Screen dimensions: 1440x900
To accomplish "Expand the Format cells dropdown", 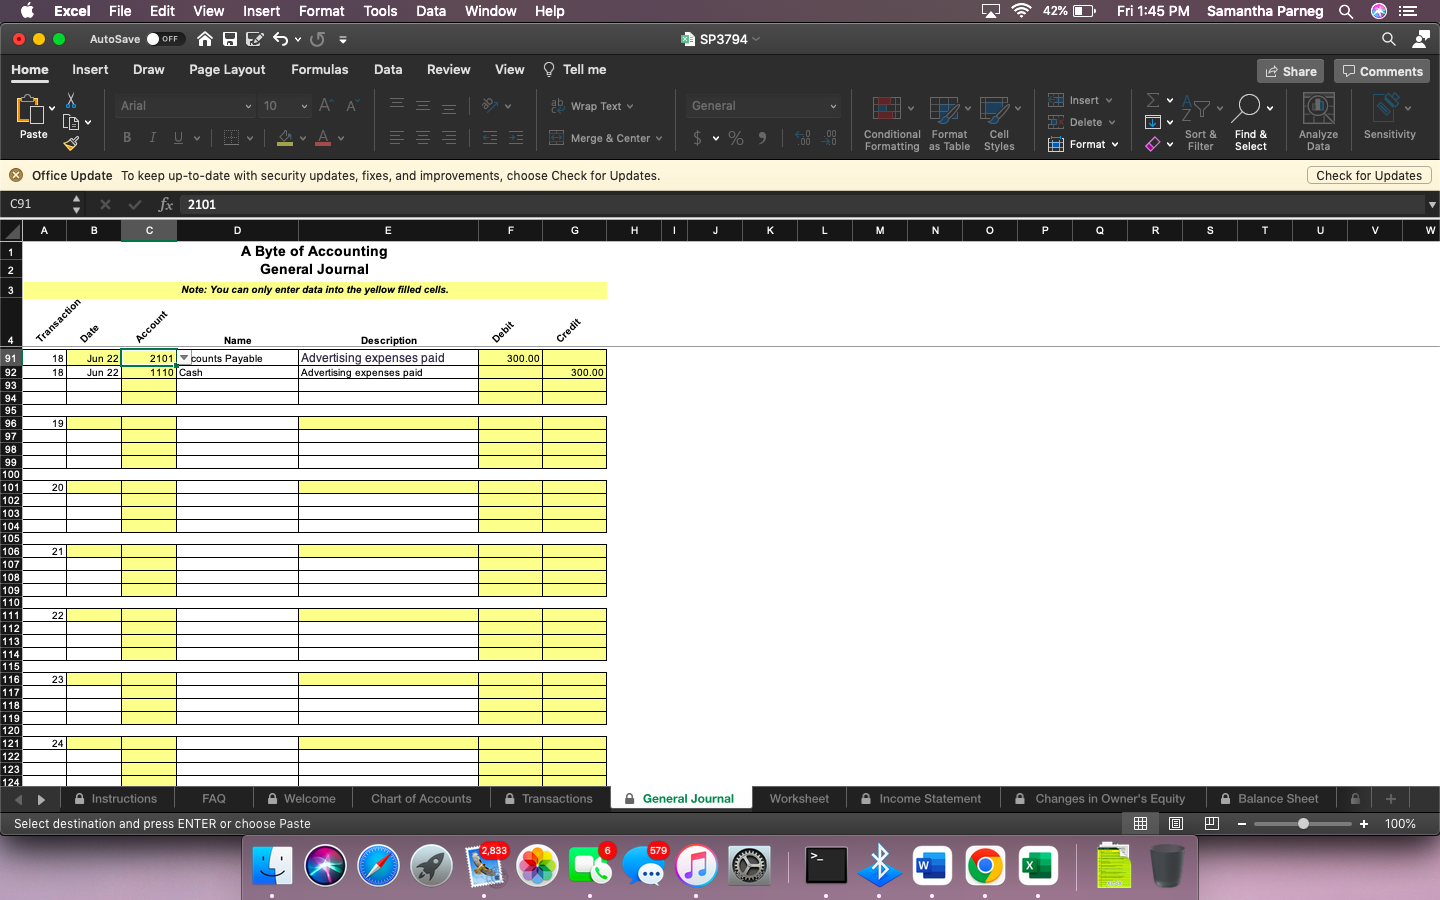I will [x=1115, y=144].
